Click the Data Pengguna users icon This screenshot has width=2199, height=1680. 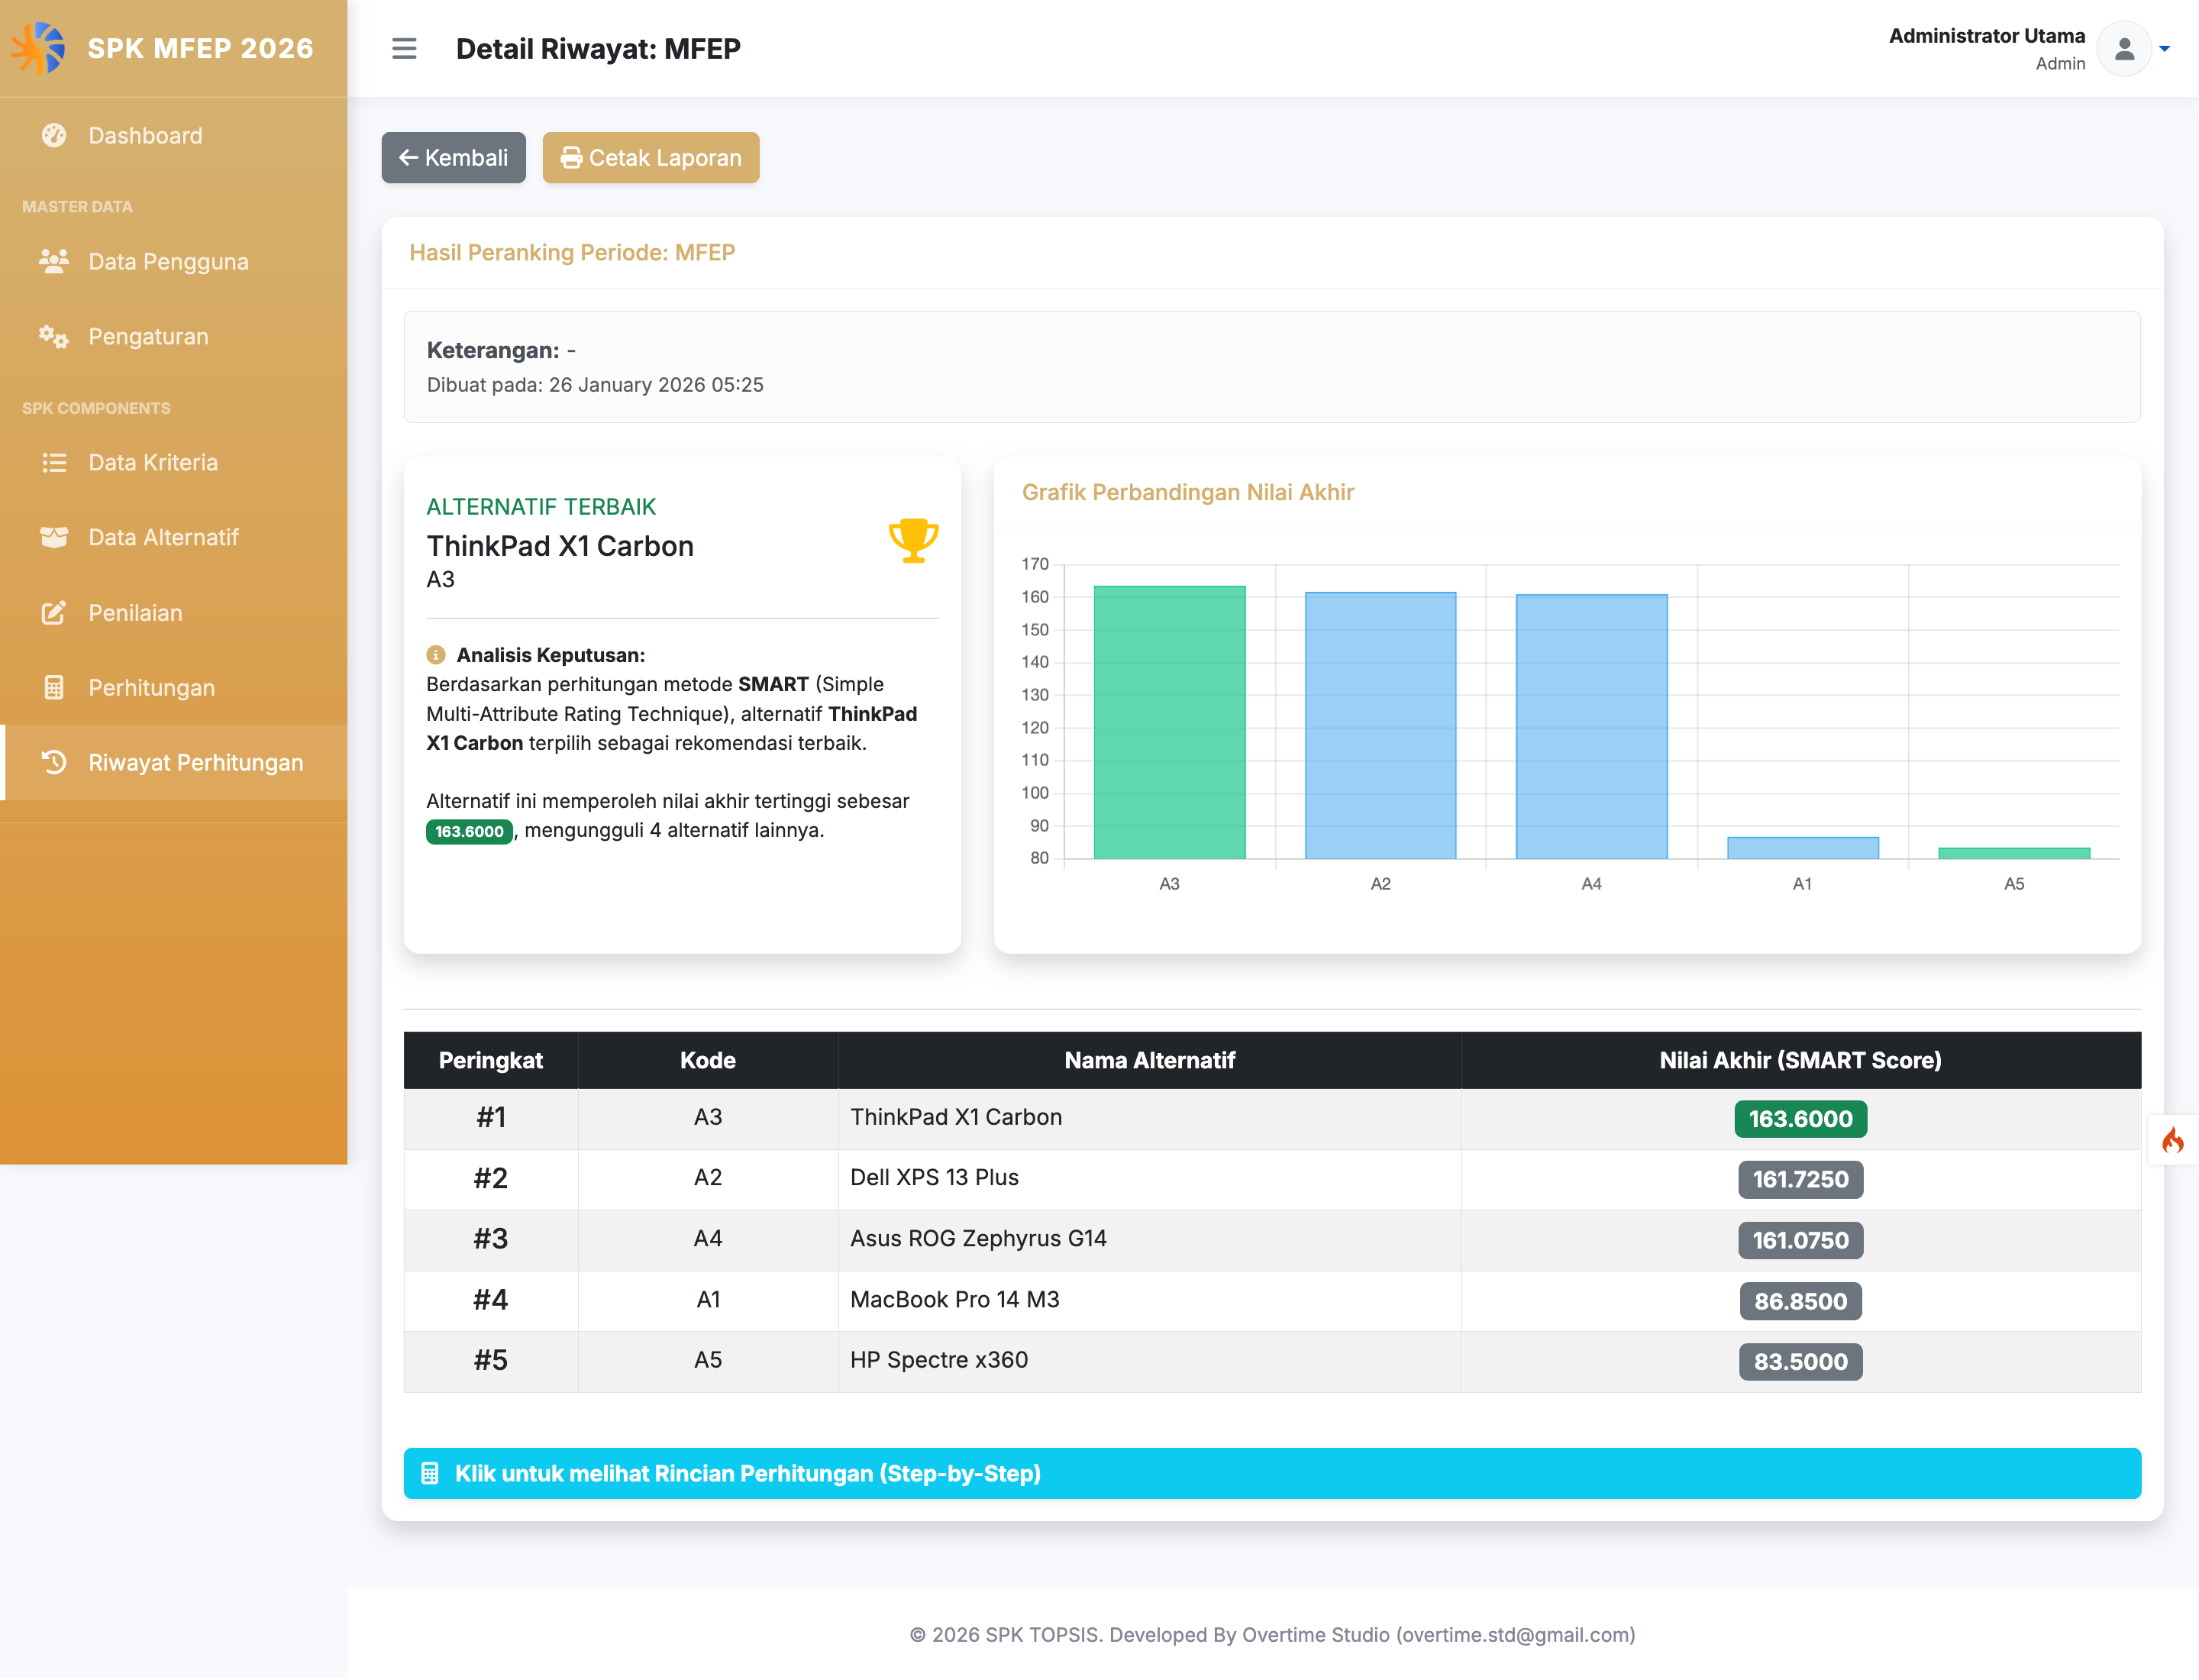[x=54, y=261]
